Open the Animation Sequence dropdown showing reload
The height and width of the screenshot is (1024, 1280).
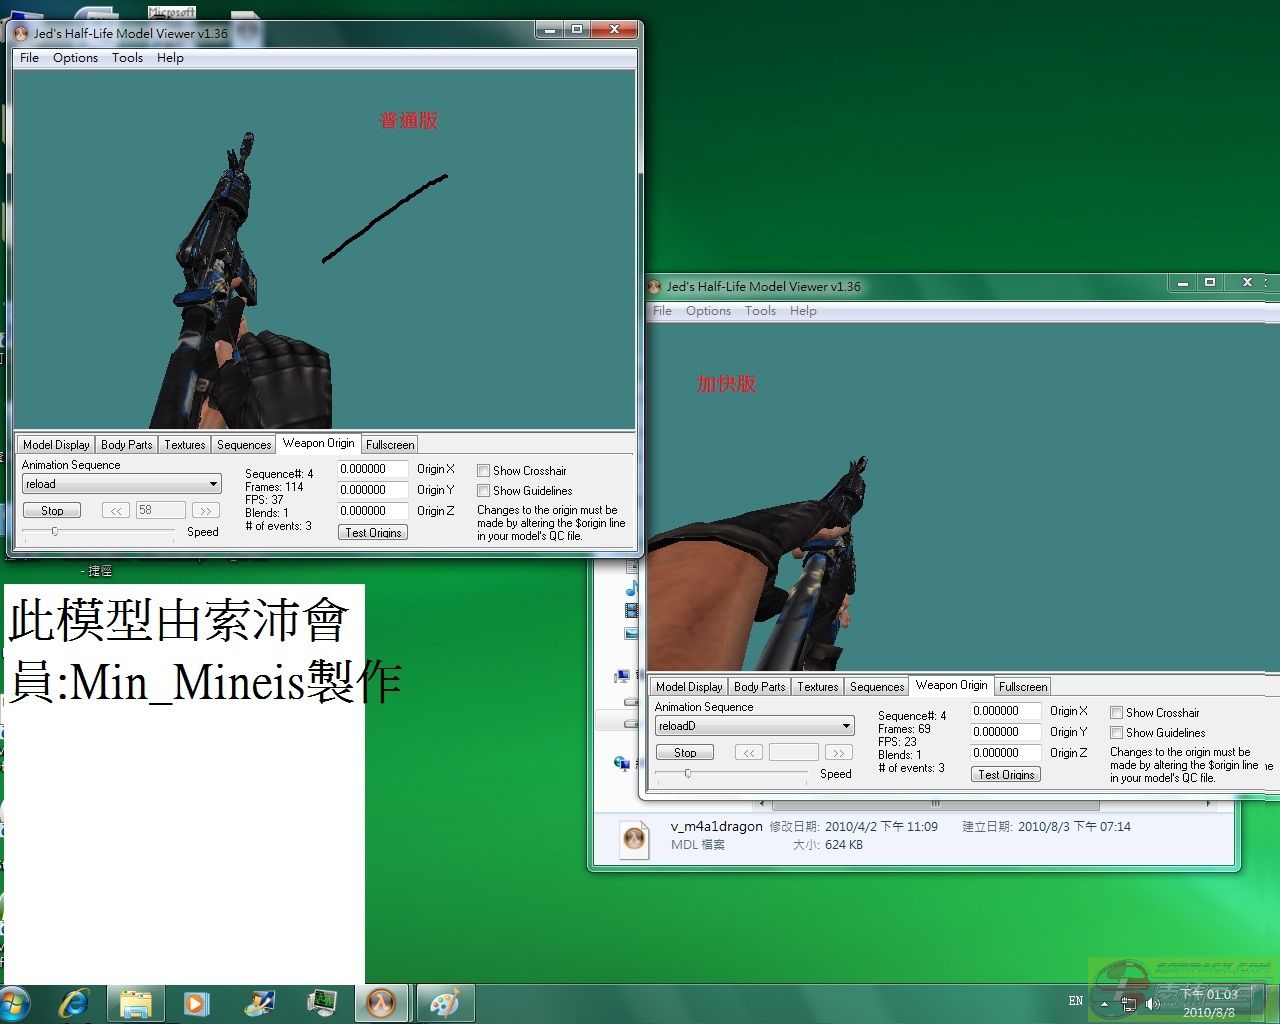pyautogui.click(x=121, y=484)
